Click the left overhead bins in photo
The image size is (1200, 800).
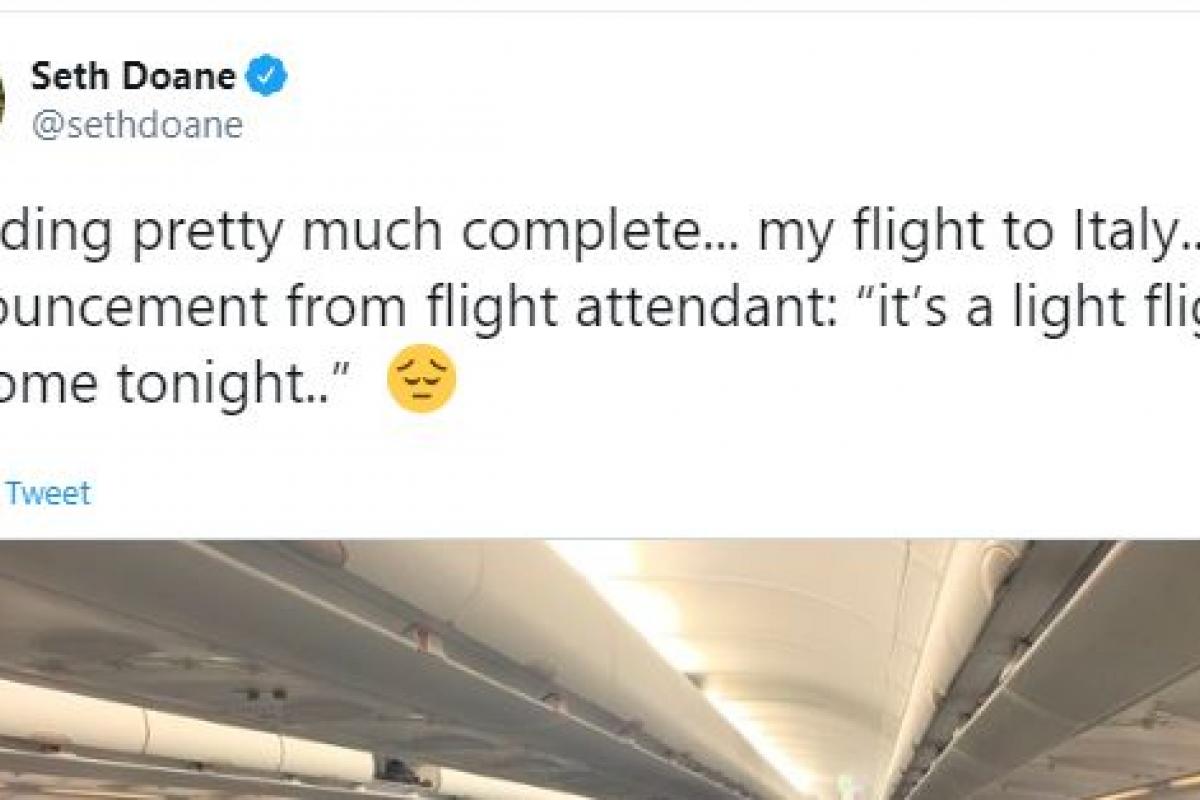[x=250, y=640]
